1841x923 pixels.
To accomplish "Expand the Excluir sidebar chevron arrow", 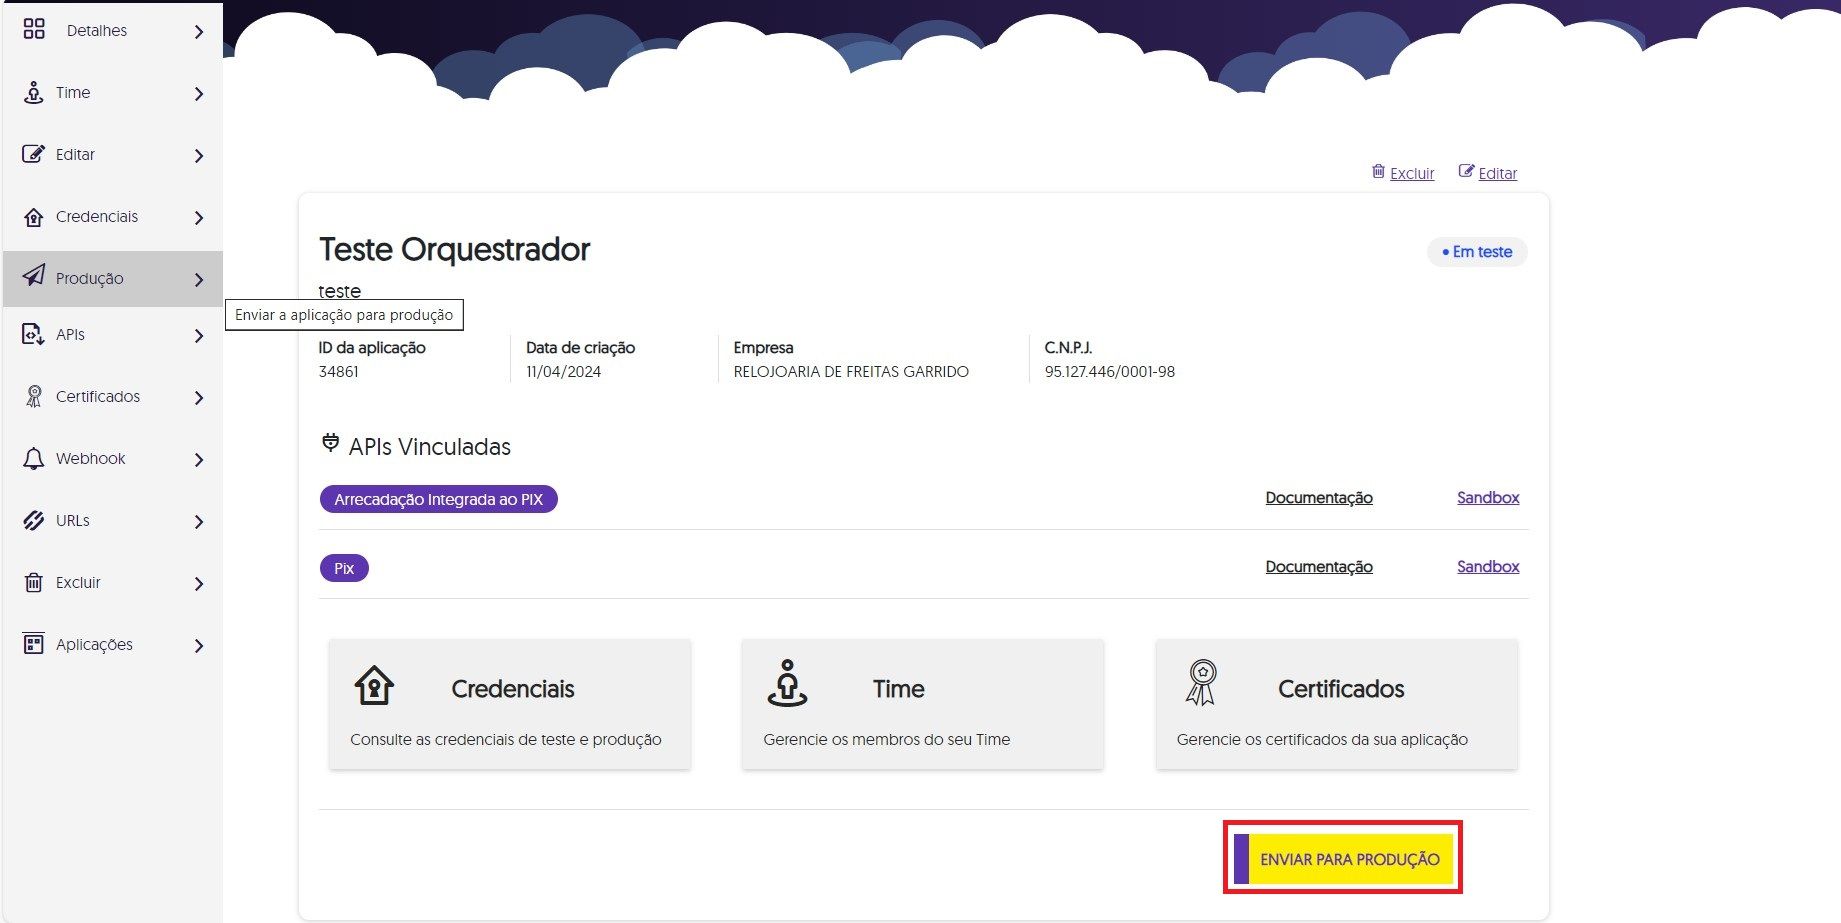I will pyautogui.click(x=199, y=584).
